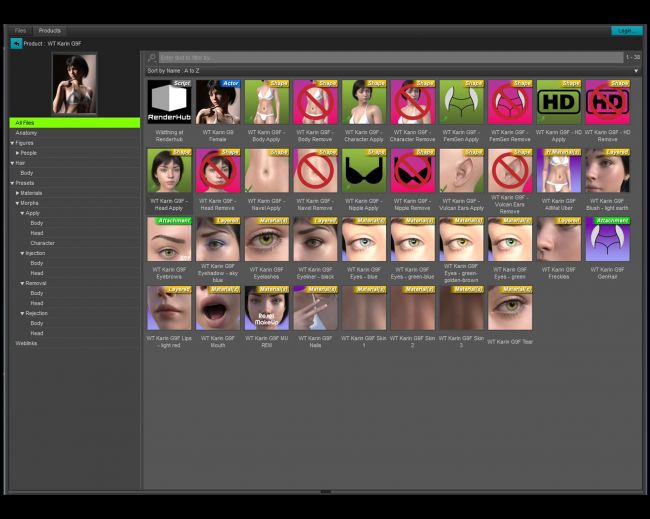Pick the Nipple Apply shape icon
The image size is (650, 519).
(x=364, y=171)
